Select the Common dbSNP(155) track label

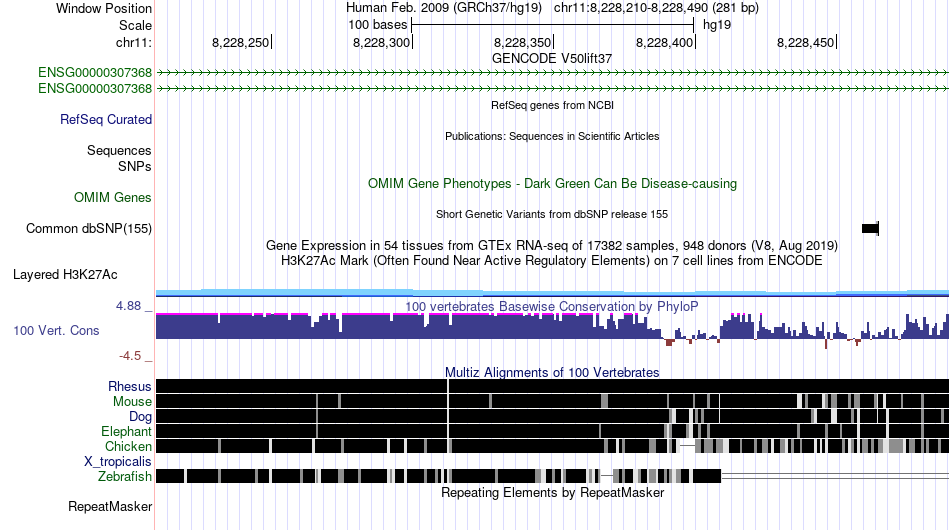tap(88, 228)
